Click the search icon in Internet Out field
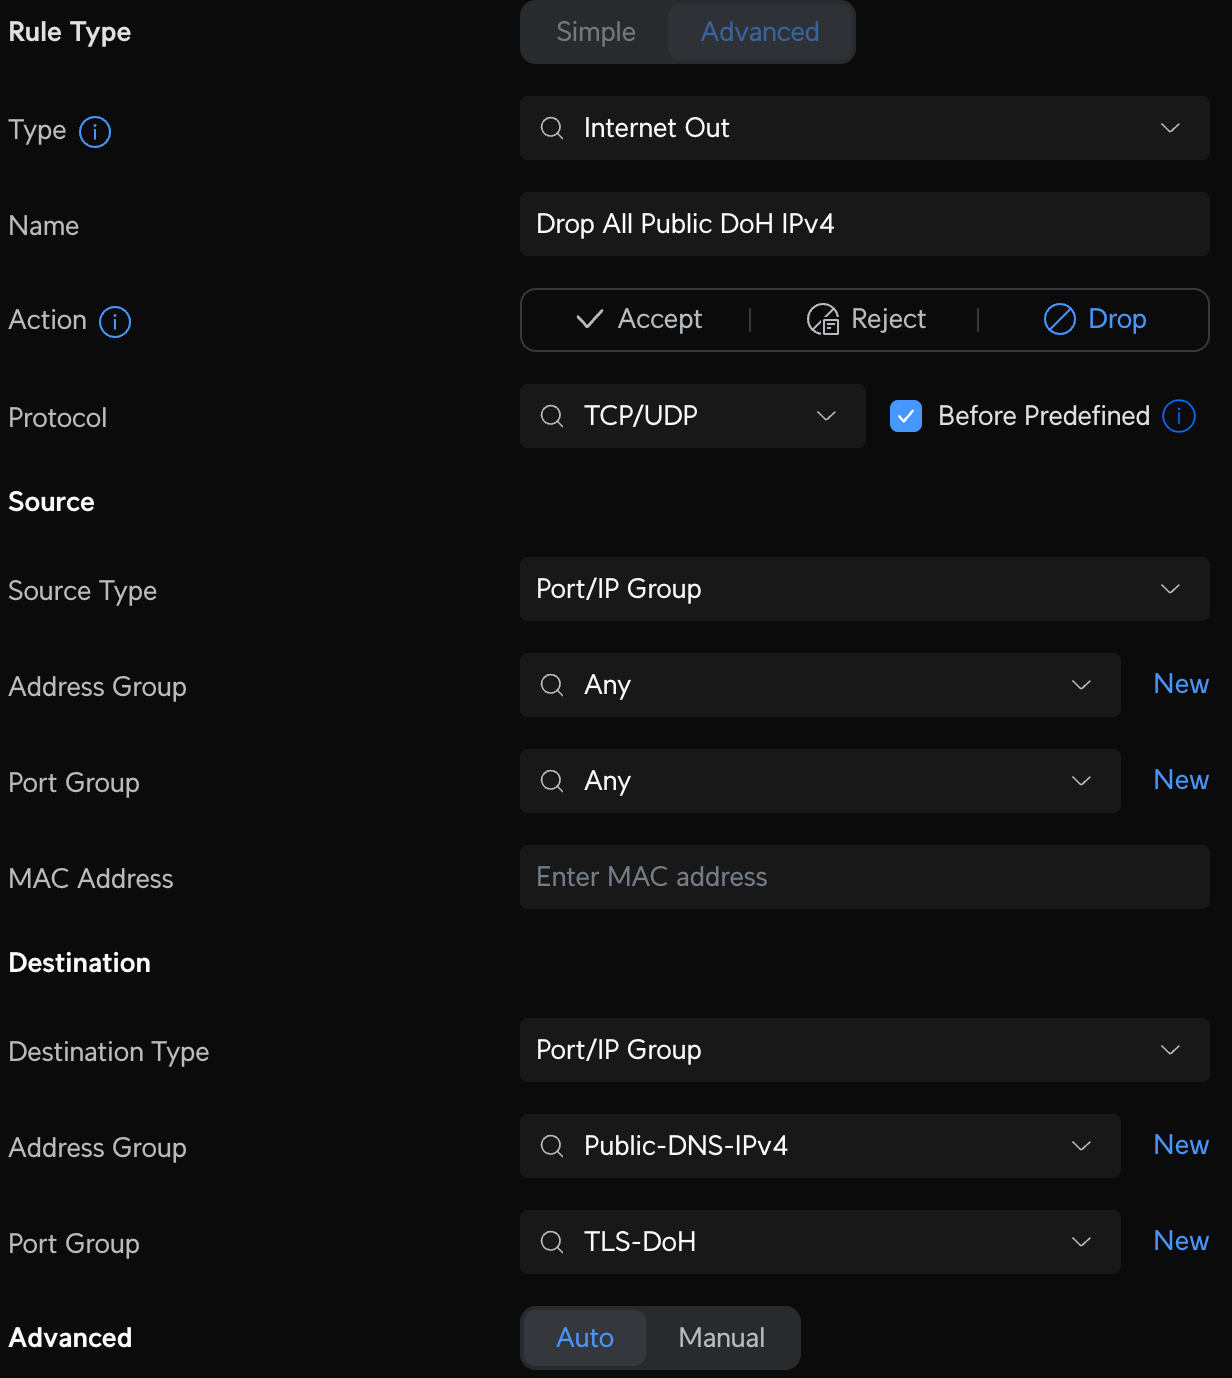Image resolution: width=1232 pixels, height=1378 pixels. click(552, 128)
